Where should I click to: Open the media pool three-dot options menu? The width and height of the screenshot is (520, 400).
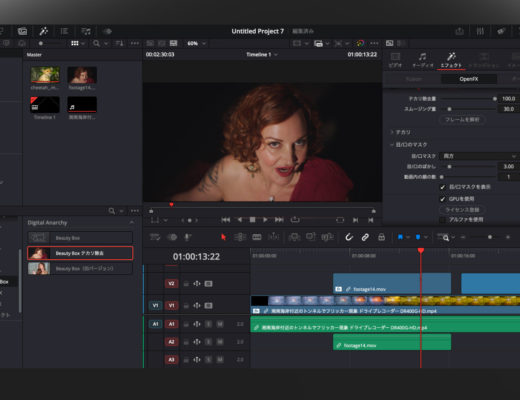(135, 43)
